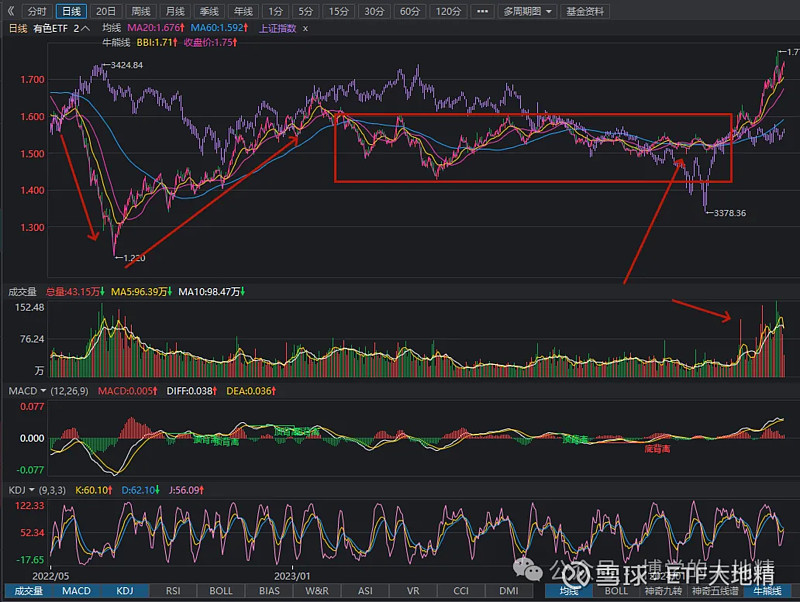Select the W&R indicator
The image size is (800, 602).
[316, 590]
